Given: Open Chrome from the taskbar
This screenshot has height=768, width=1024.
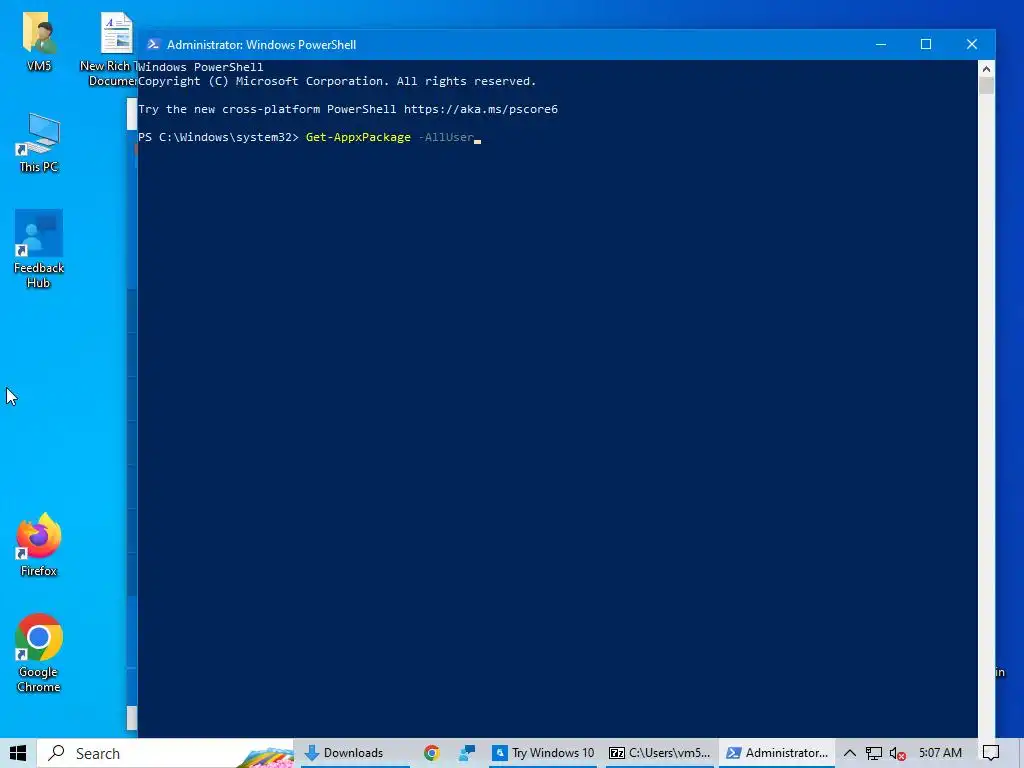Looking at the screenshot, I should (x=431, y=753).
